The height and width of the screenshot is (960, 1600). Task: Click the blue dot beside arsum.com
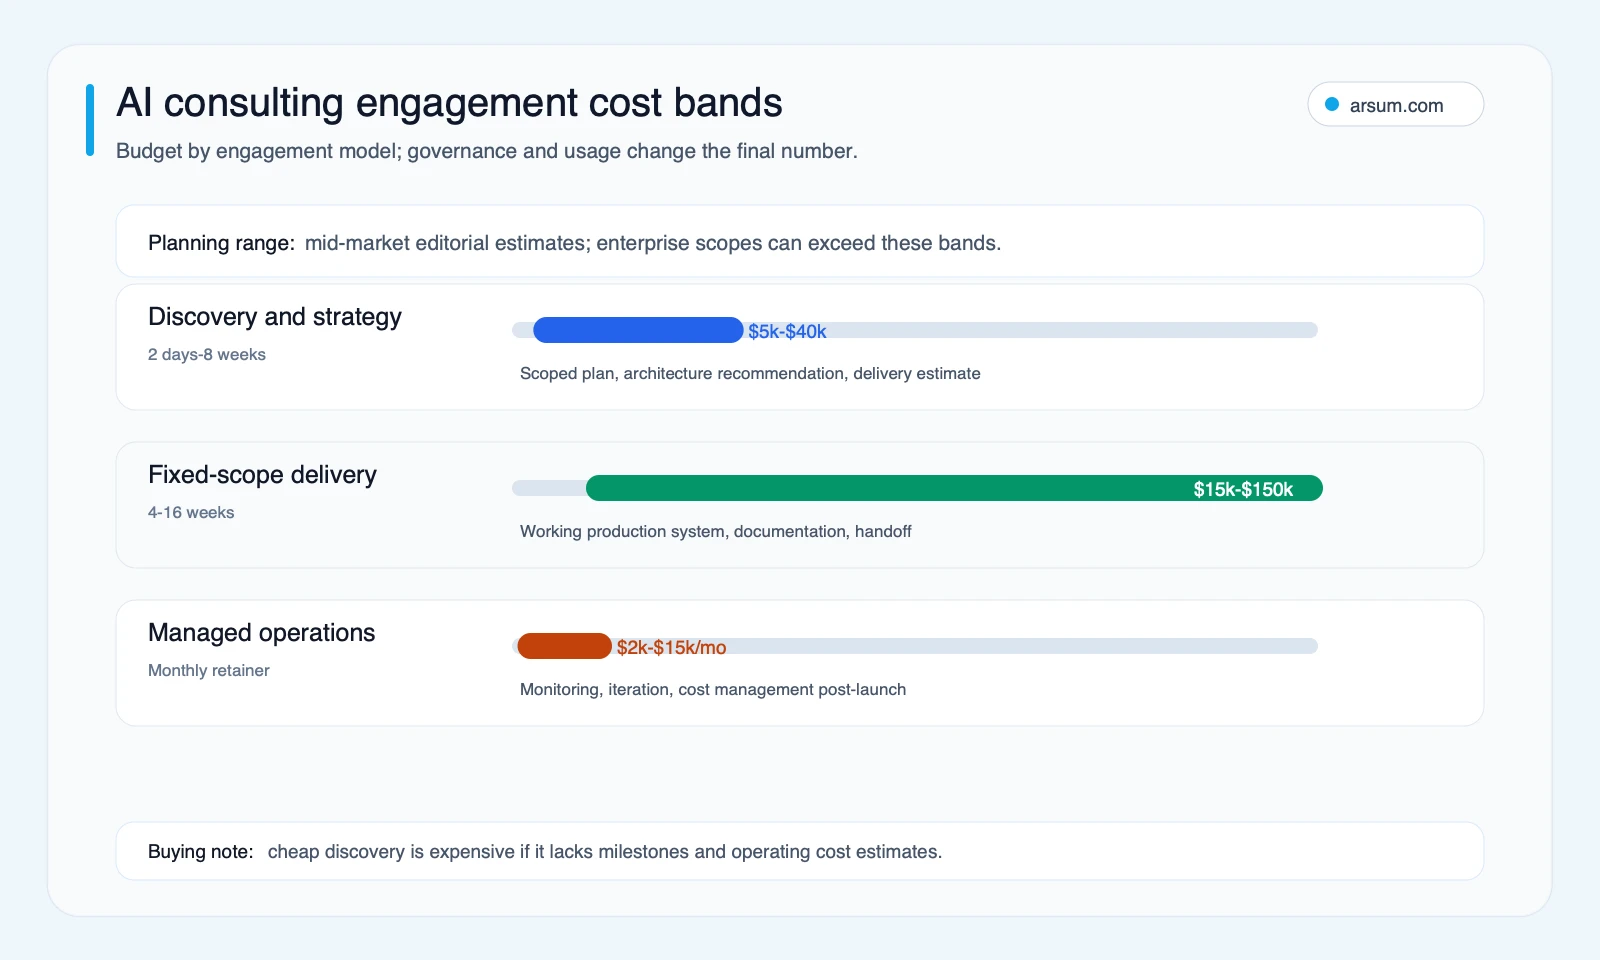pyautogui.click(x=1332, y=105)
